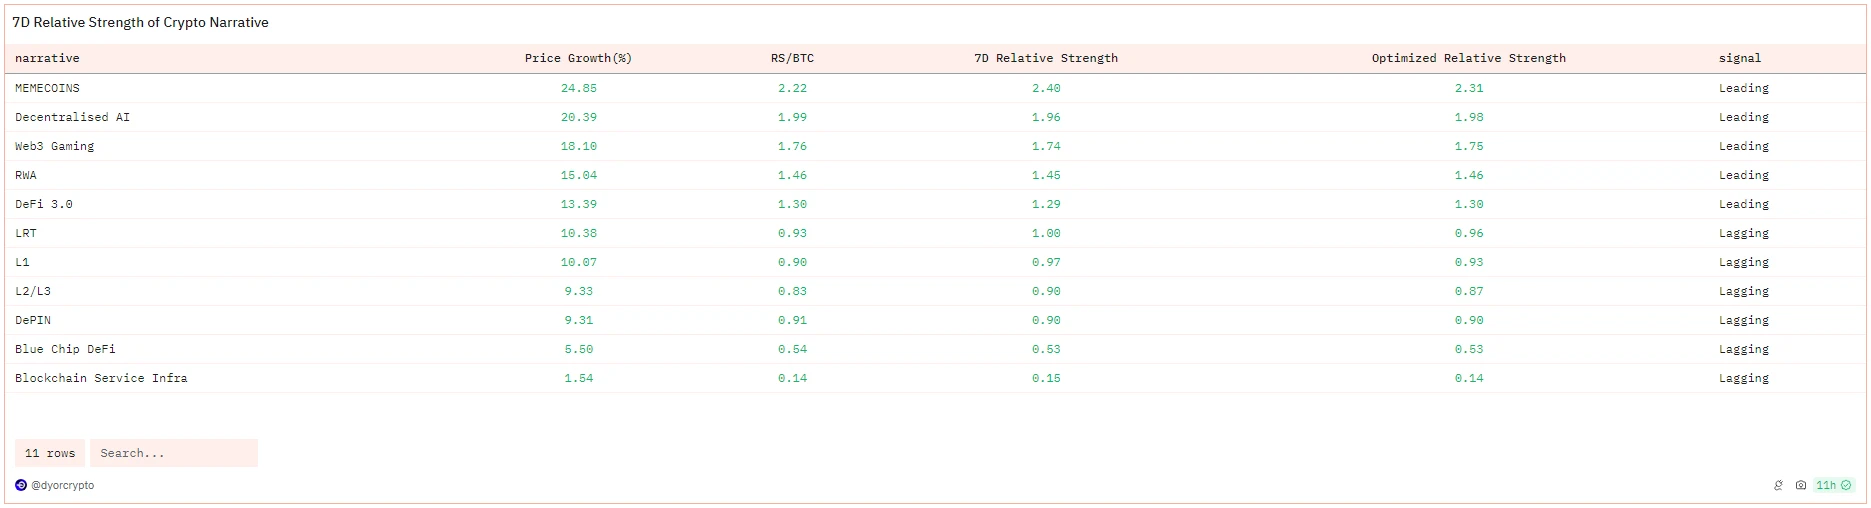The width and height of the screenshot is (1871, 508).
Task: Click the 2.31 Optimized Relative Strength value
Action: pyautogui.click(x=1469, y=88)
